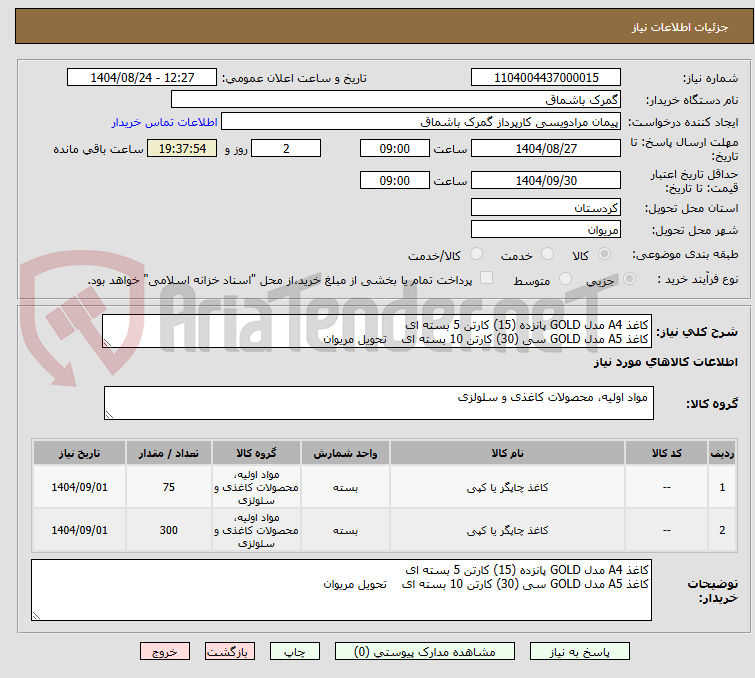Click the توضیحات خریدار text area
Screen dimensions: 755x678
[341, 590]
